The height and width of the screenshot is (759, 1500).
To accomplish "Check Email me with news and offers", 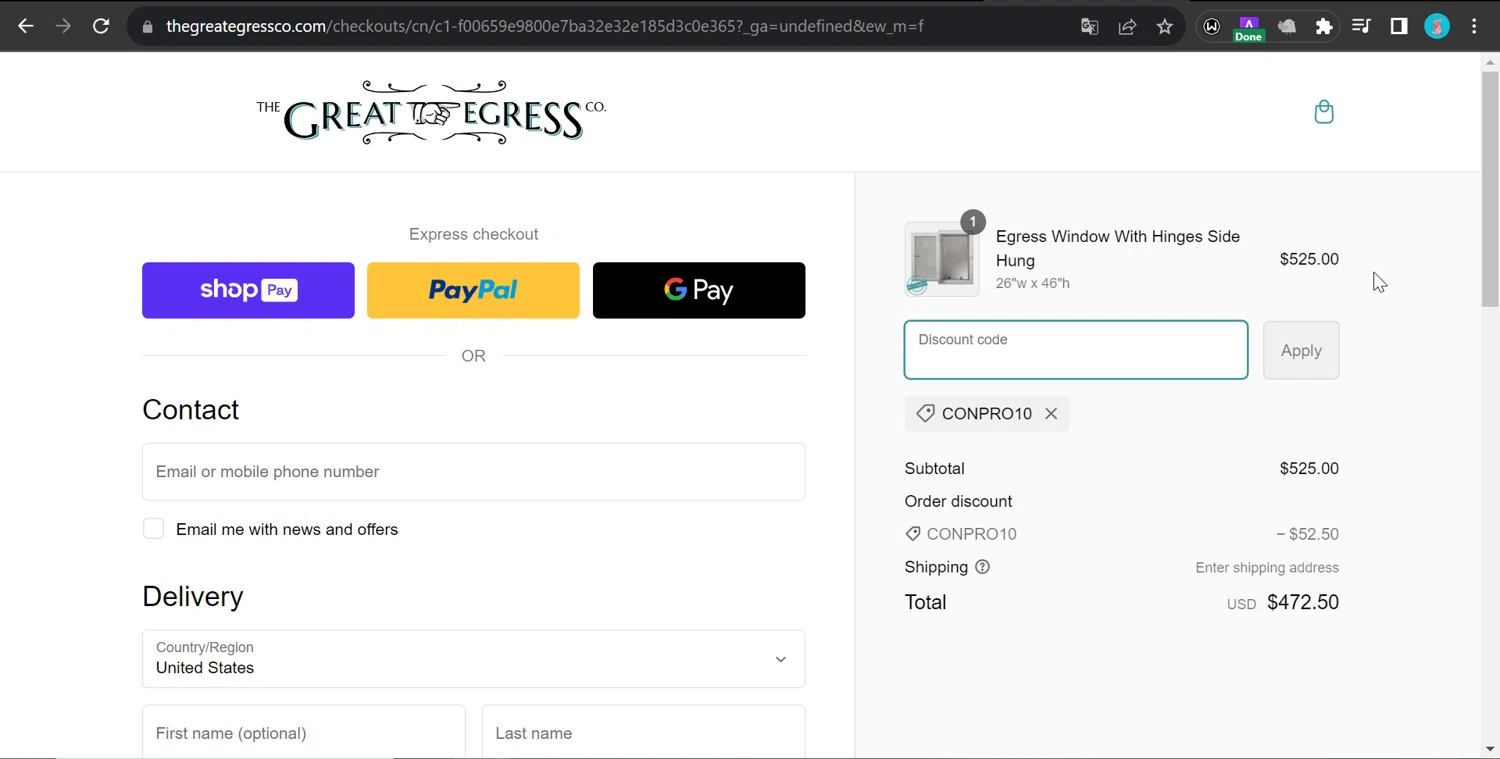I will tap(153, 529).
